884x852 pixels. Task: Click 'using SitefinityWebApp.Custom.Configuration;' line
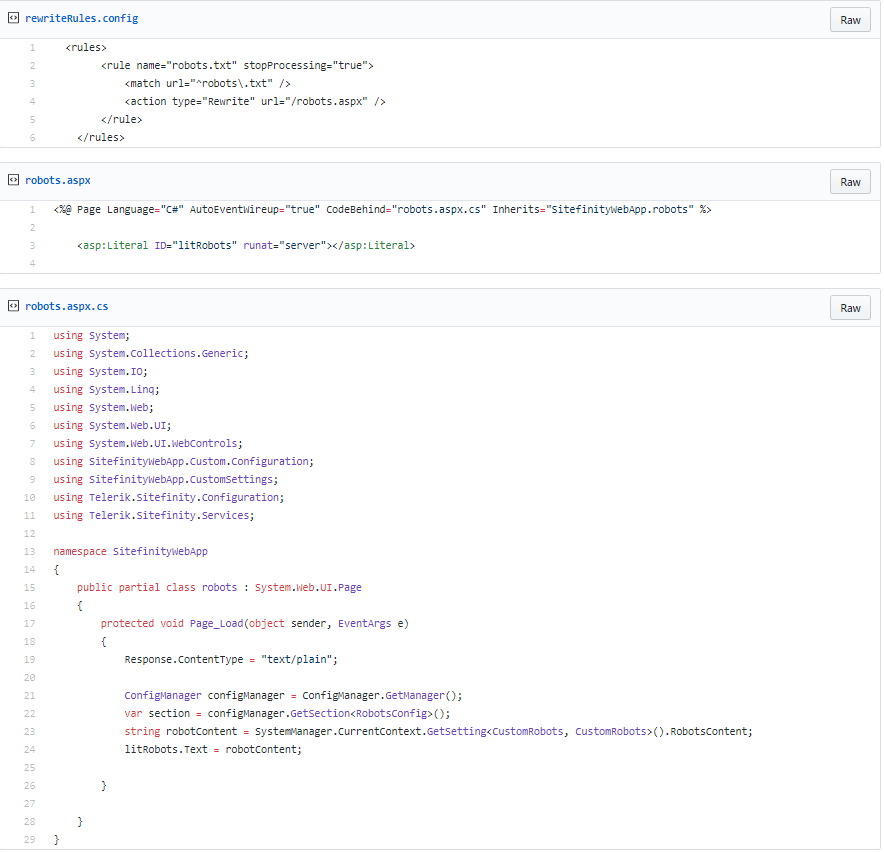[x=183, y=462]
